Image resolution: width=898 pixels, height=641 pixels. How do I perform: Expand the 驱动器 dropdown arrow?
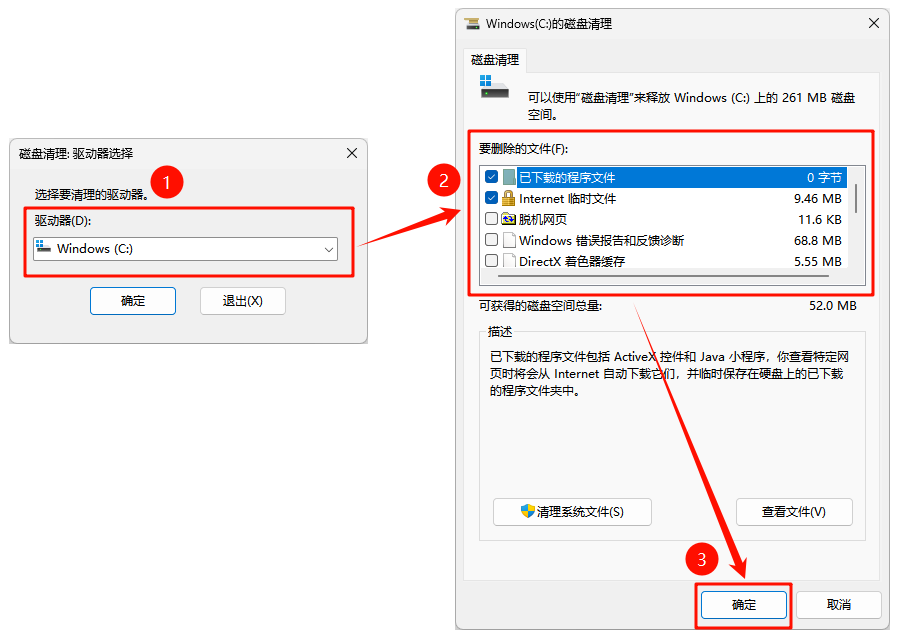pyautogui.click(x=329, y=249)
